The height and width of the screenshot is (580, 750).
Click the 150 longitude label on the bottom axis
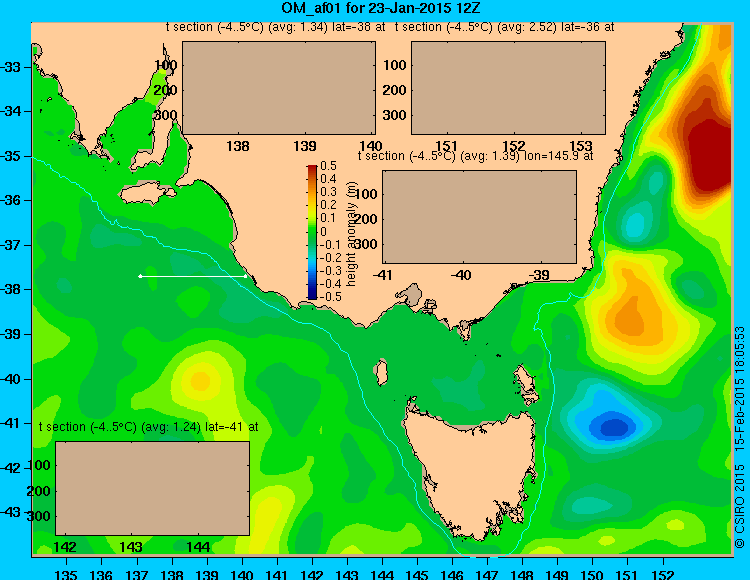[592, 574]
